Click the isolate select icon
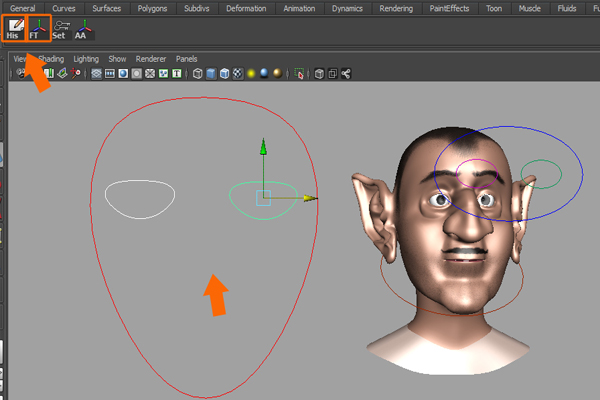The image size is (600, 400). click(299, 74)
